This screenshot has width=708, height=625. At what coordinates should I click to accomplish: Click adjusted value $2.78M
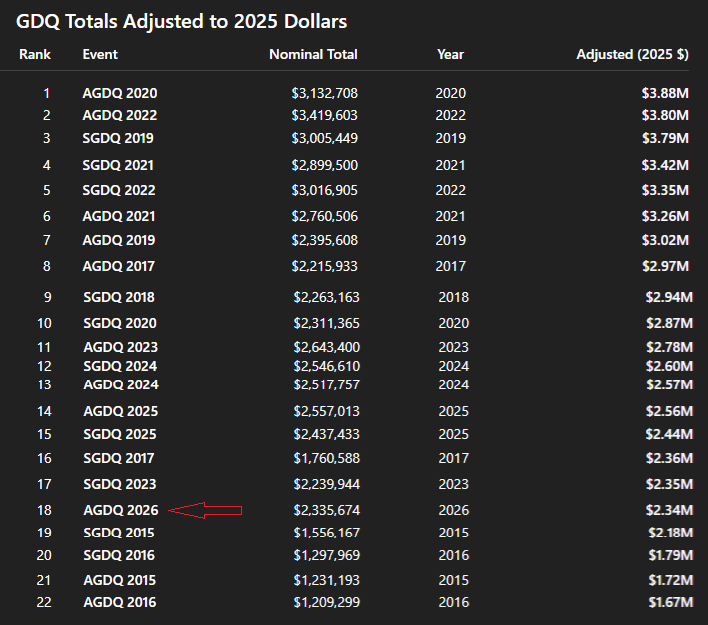point(669,347)
